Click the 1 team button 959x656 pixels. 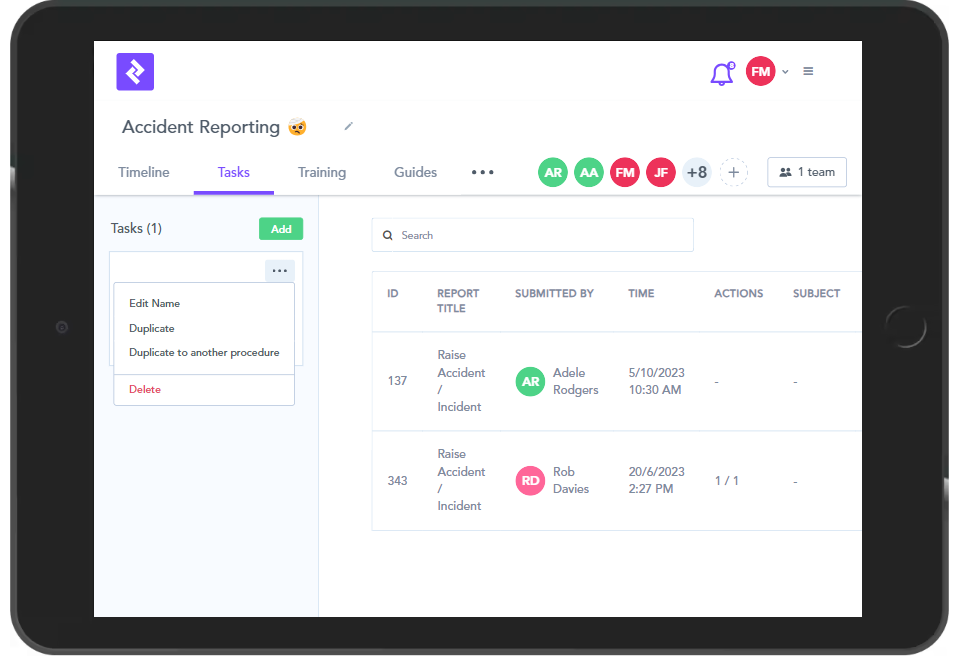click(x=807, y=172)
